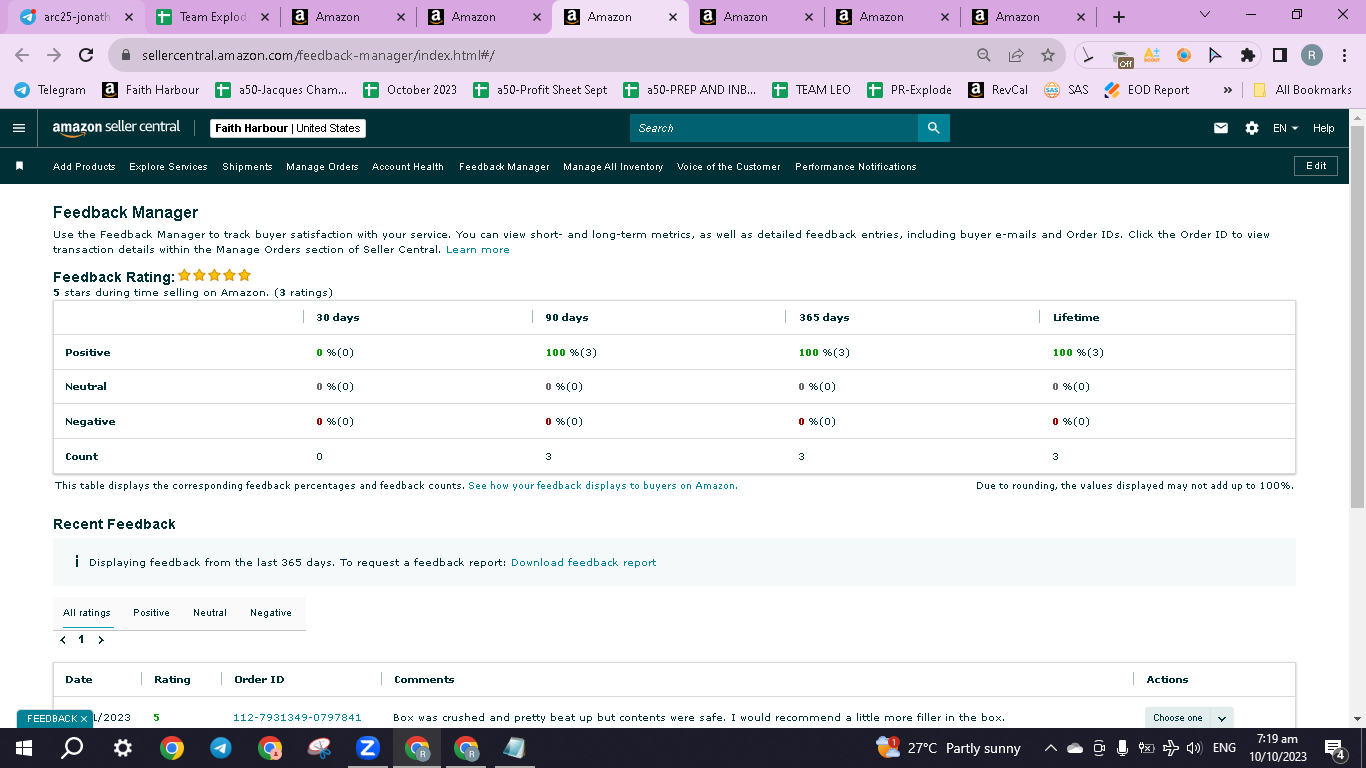Click the Download feedback report link
The width and height of the screenshot is (1366, 768).
click(584, 562)
